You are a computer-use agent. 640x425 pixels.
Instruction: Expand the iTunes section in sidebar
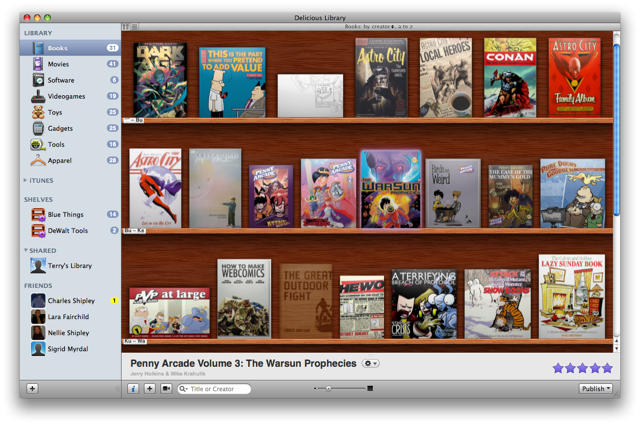click(26, 181)
